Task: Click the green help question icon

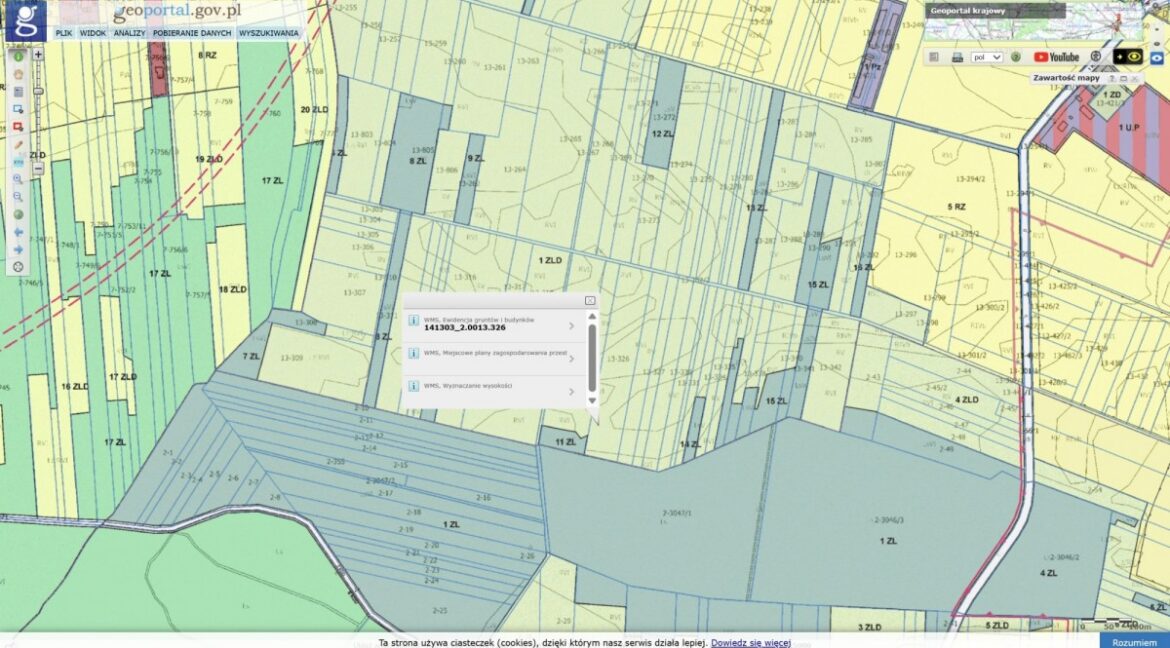Action: (x=1016, y=57)
